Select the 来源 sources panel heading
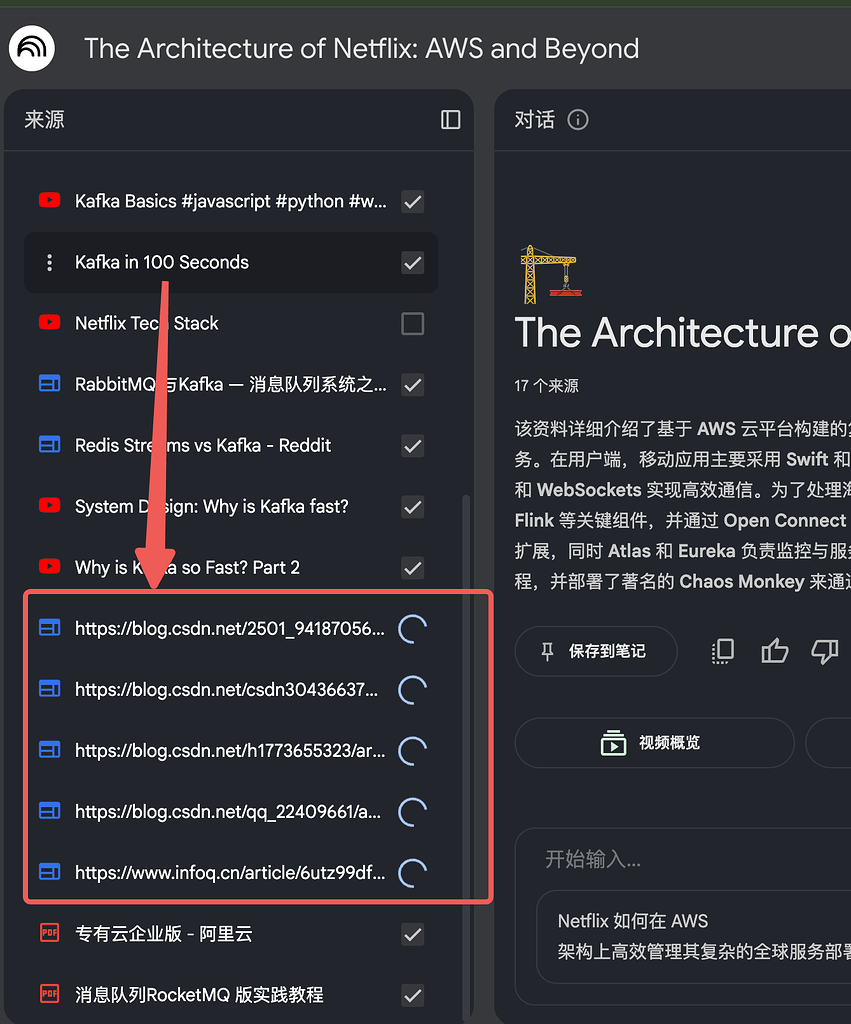 tap(44, 120)
